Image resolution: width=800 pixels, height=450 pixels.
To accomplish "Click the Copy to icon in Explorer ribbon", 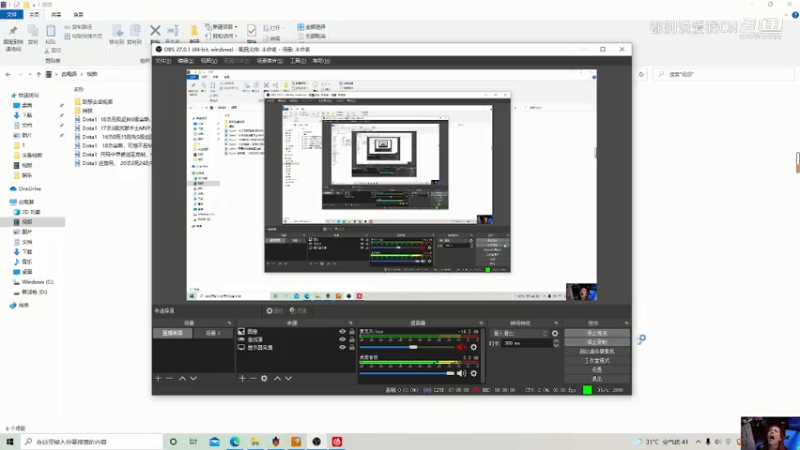I will (x=135, y=34).
